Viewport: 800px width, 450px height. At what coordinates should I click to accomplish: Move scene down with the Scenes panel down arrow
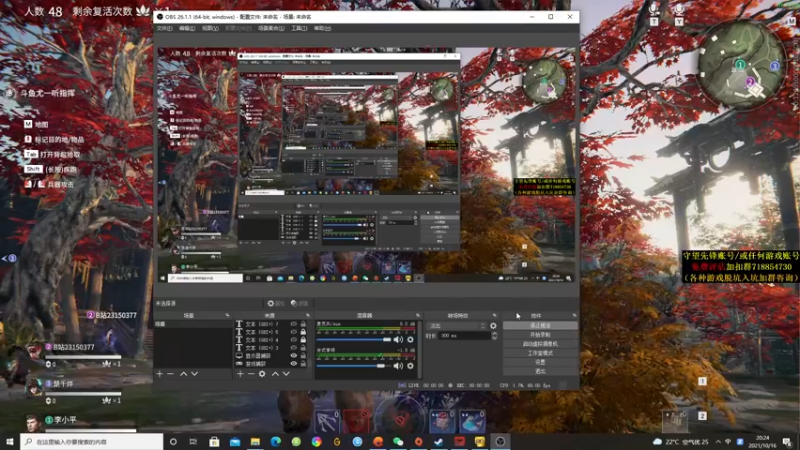click(194, 374)
